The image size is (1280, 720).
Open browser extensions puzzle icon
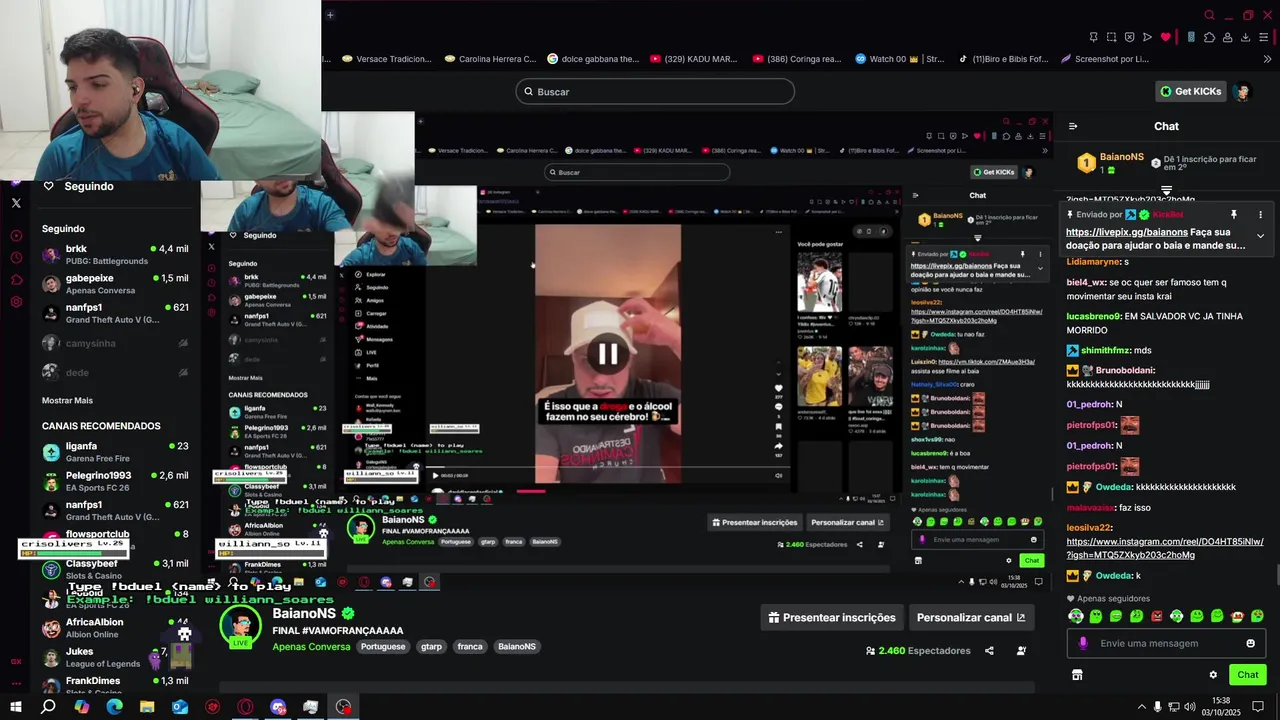[1209, 37]
